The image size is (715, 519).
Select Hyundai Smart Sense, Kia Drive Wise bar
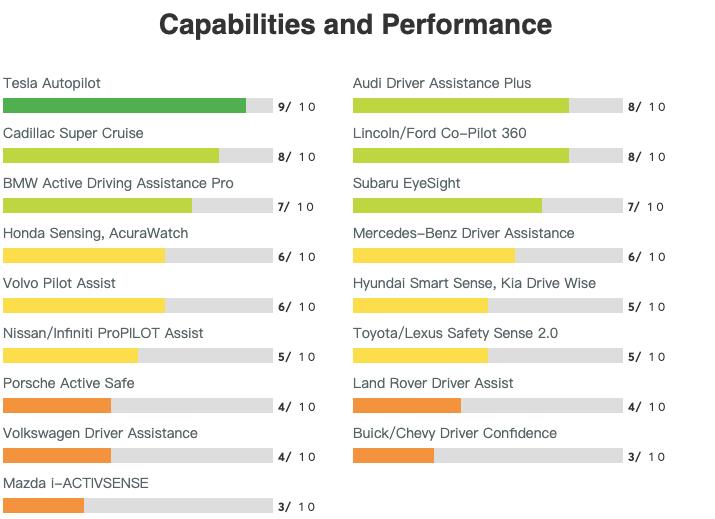tap(487, 306)
